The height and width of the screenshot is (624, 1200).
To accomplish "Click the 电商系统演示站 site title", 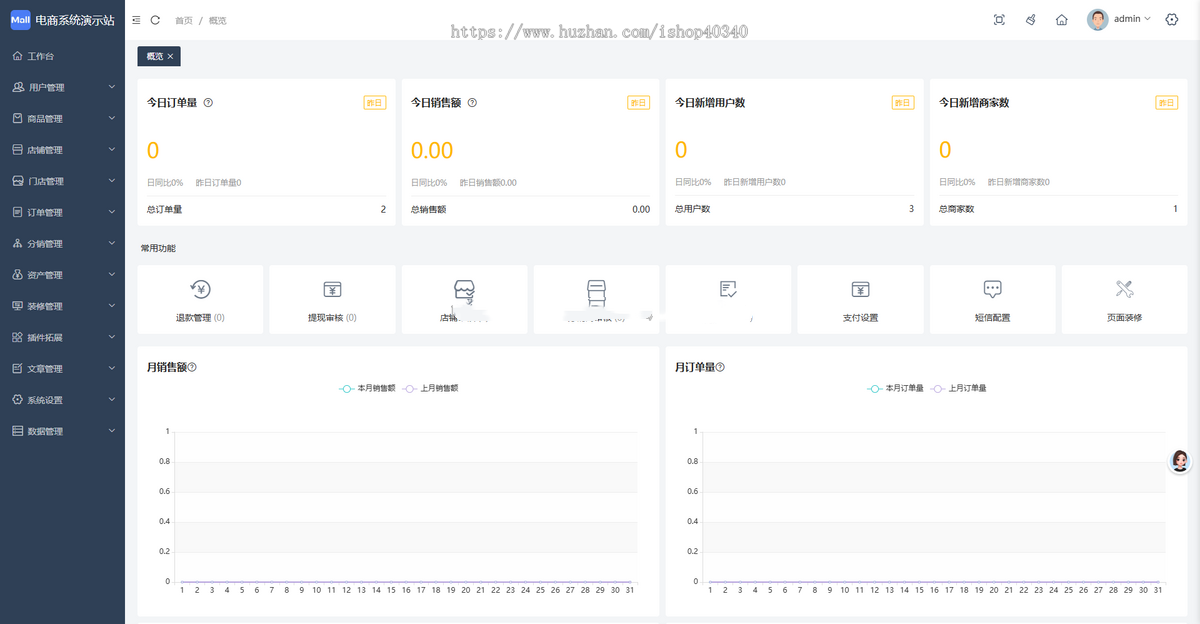I will (x=74, y=20).
